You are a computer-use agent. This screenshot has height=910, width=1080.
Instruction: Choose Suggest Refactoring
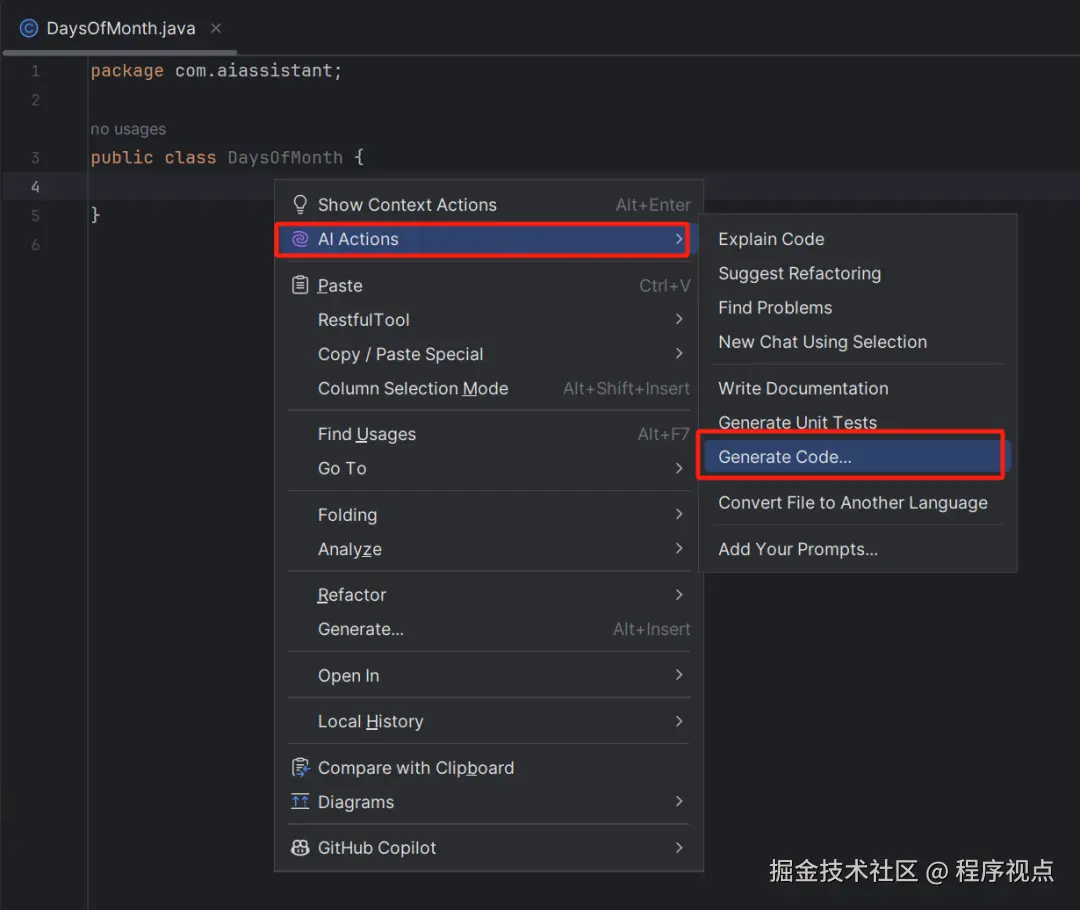[858, 273]
